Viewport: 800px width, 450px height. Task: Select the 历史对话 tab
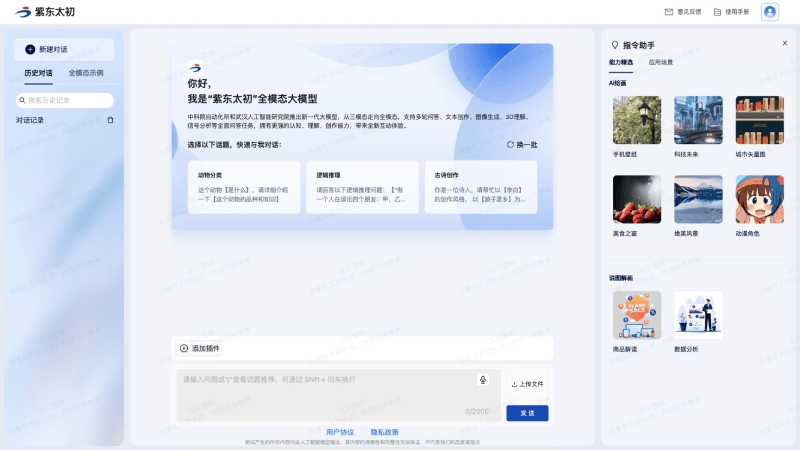pyautogui.click(x=39, y=73)
